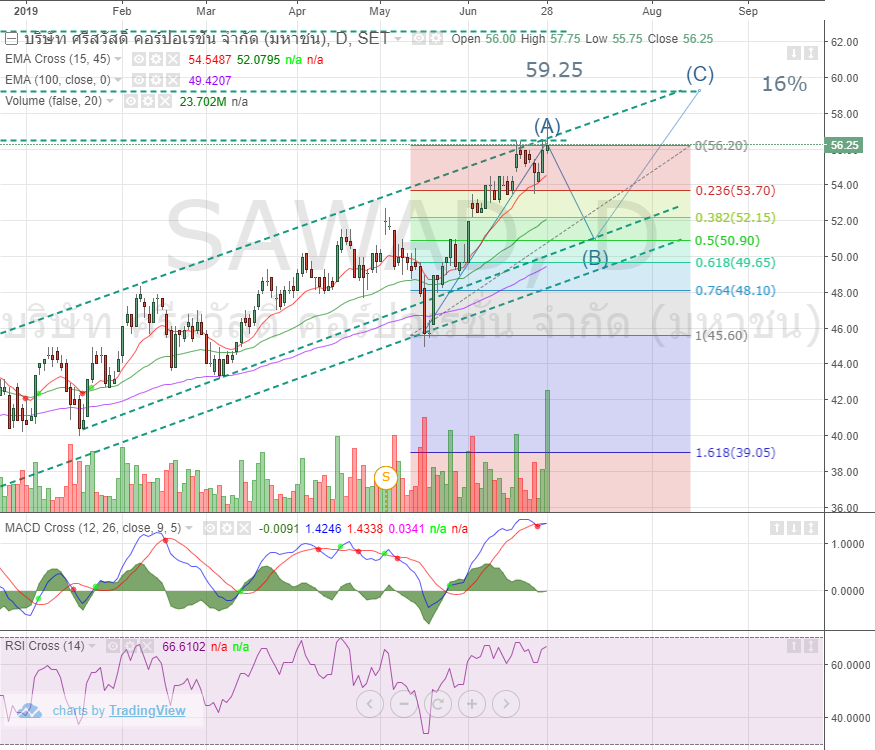Click Fibonacci level 0.764(48.10)

click(735, 290)
